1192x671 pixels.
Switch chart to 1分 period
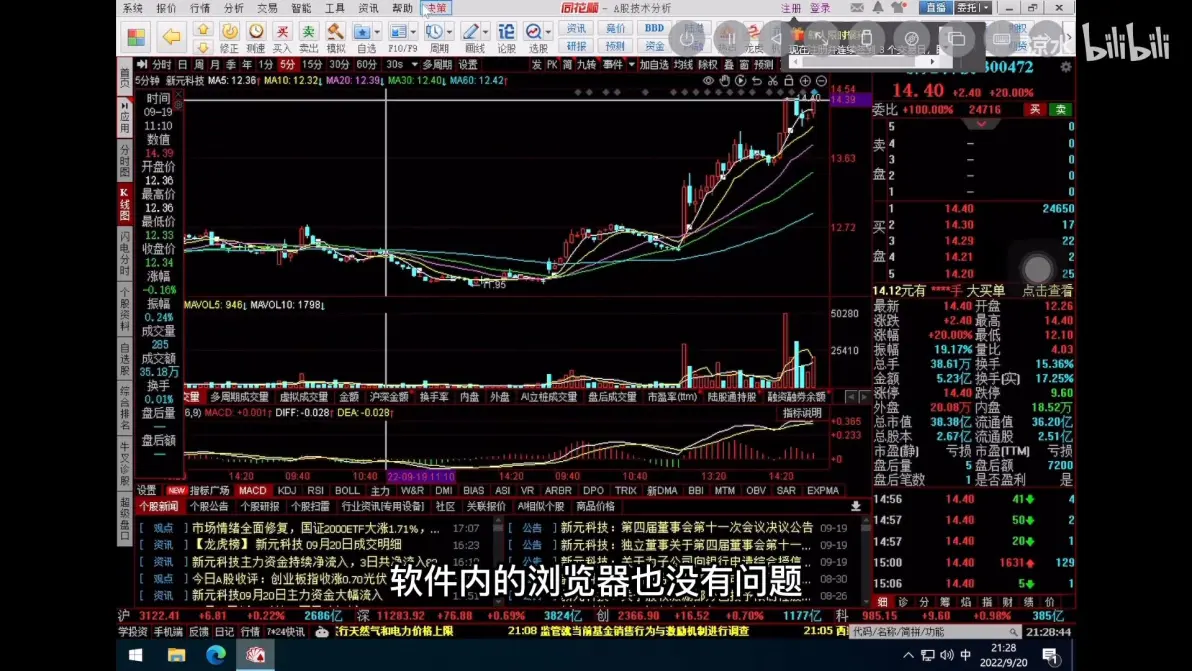pyautogui.click(x=265, y=65)
